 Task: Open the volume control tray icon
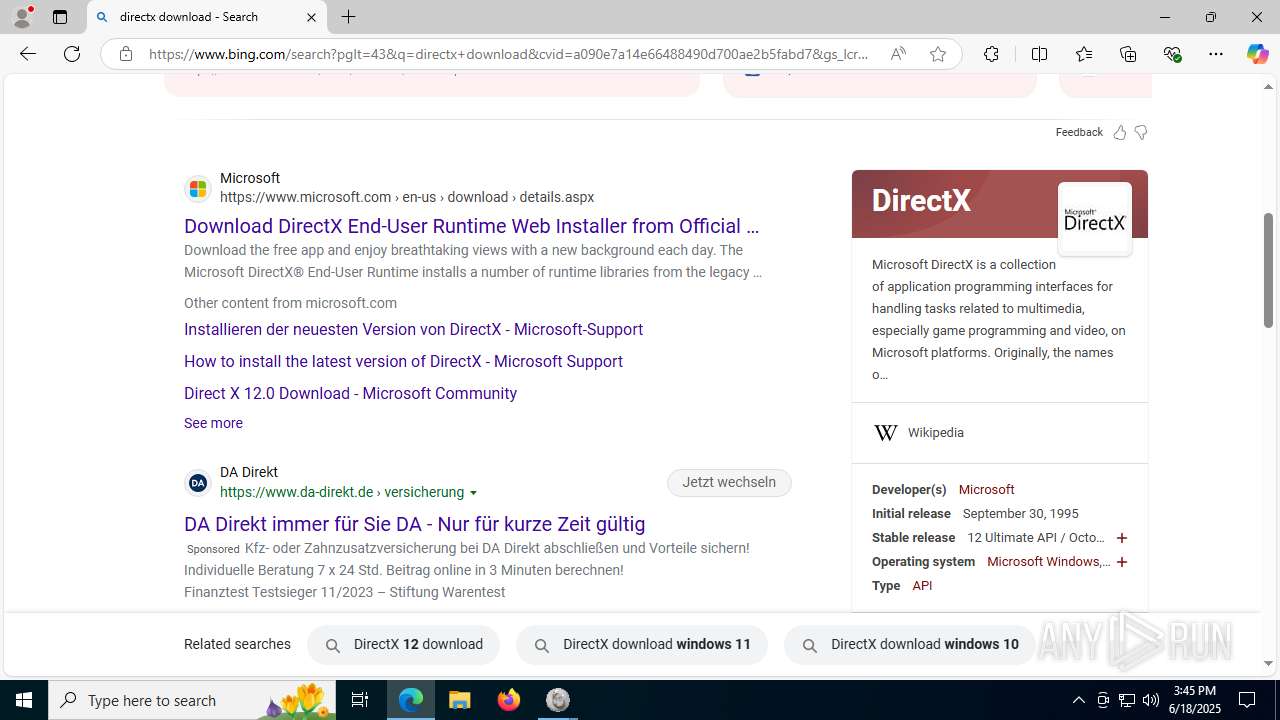(1150, 700)
